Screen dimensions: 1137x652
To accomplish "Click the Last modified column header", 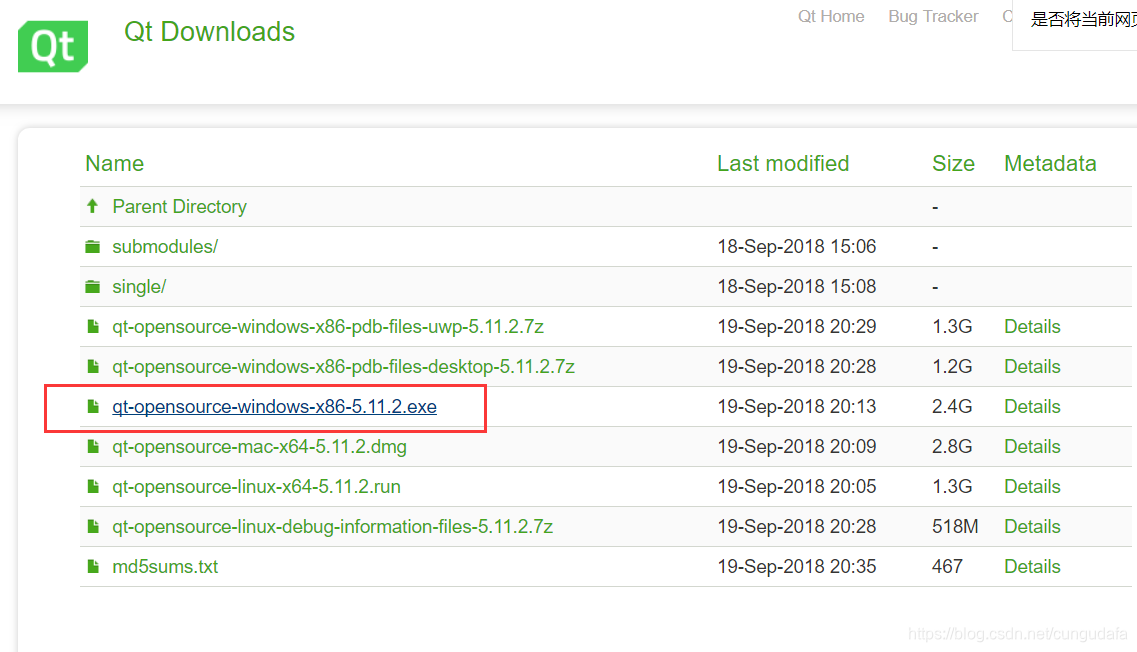I will [783, 163].
